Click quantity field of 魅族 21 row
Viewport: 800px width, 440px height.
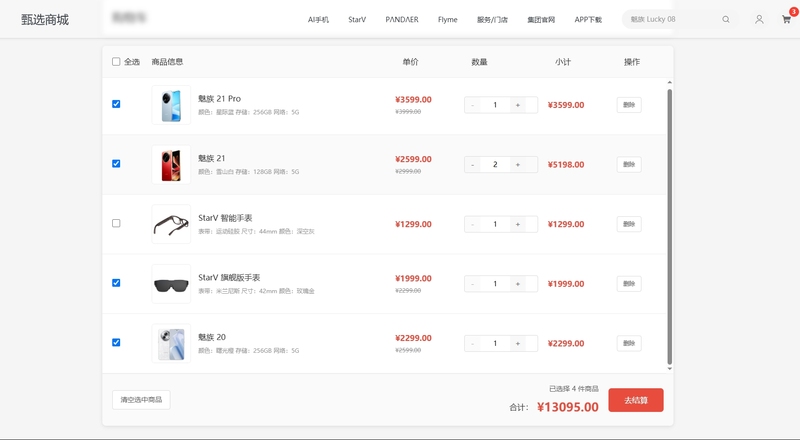tap(495, 165)
